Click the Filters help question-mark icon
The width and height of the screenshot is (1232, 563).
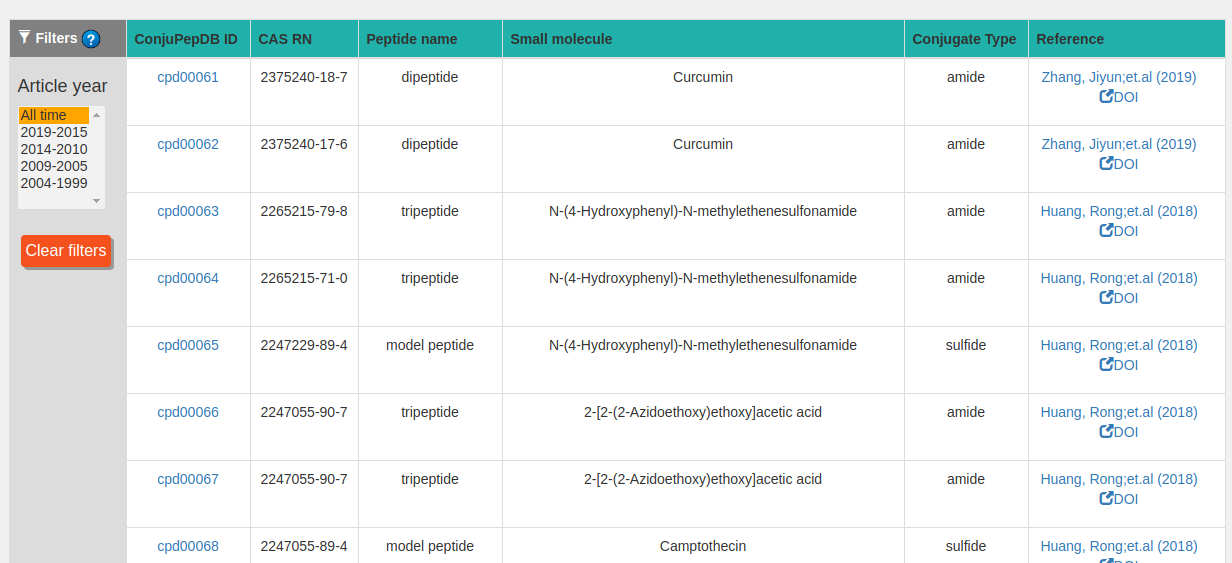(91, 39)
